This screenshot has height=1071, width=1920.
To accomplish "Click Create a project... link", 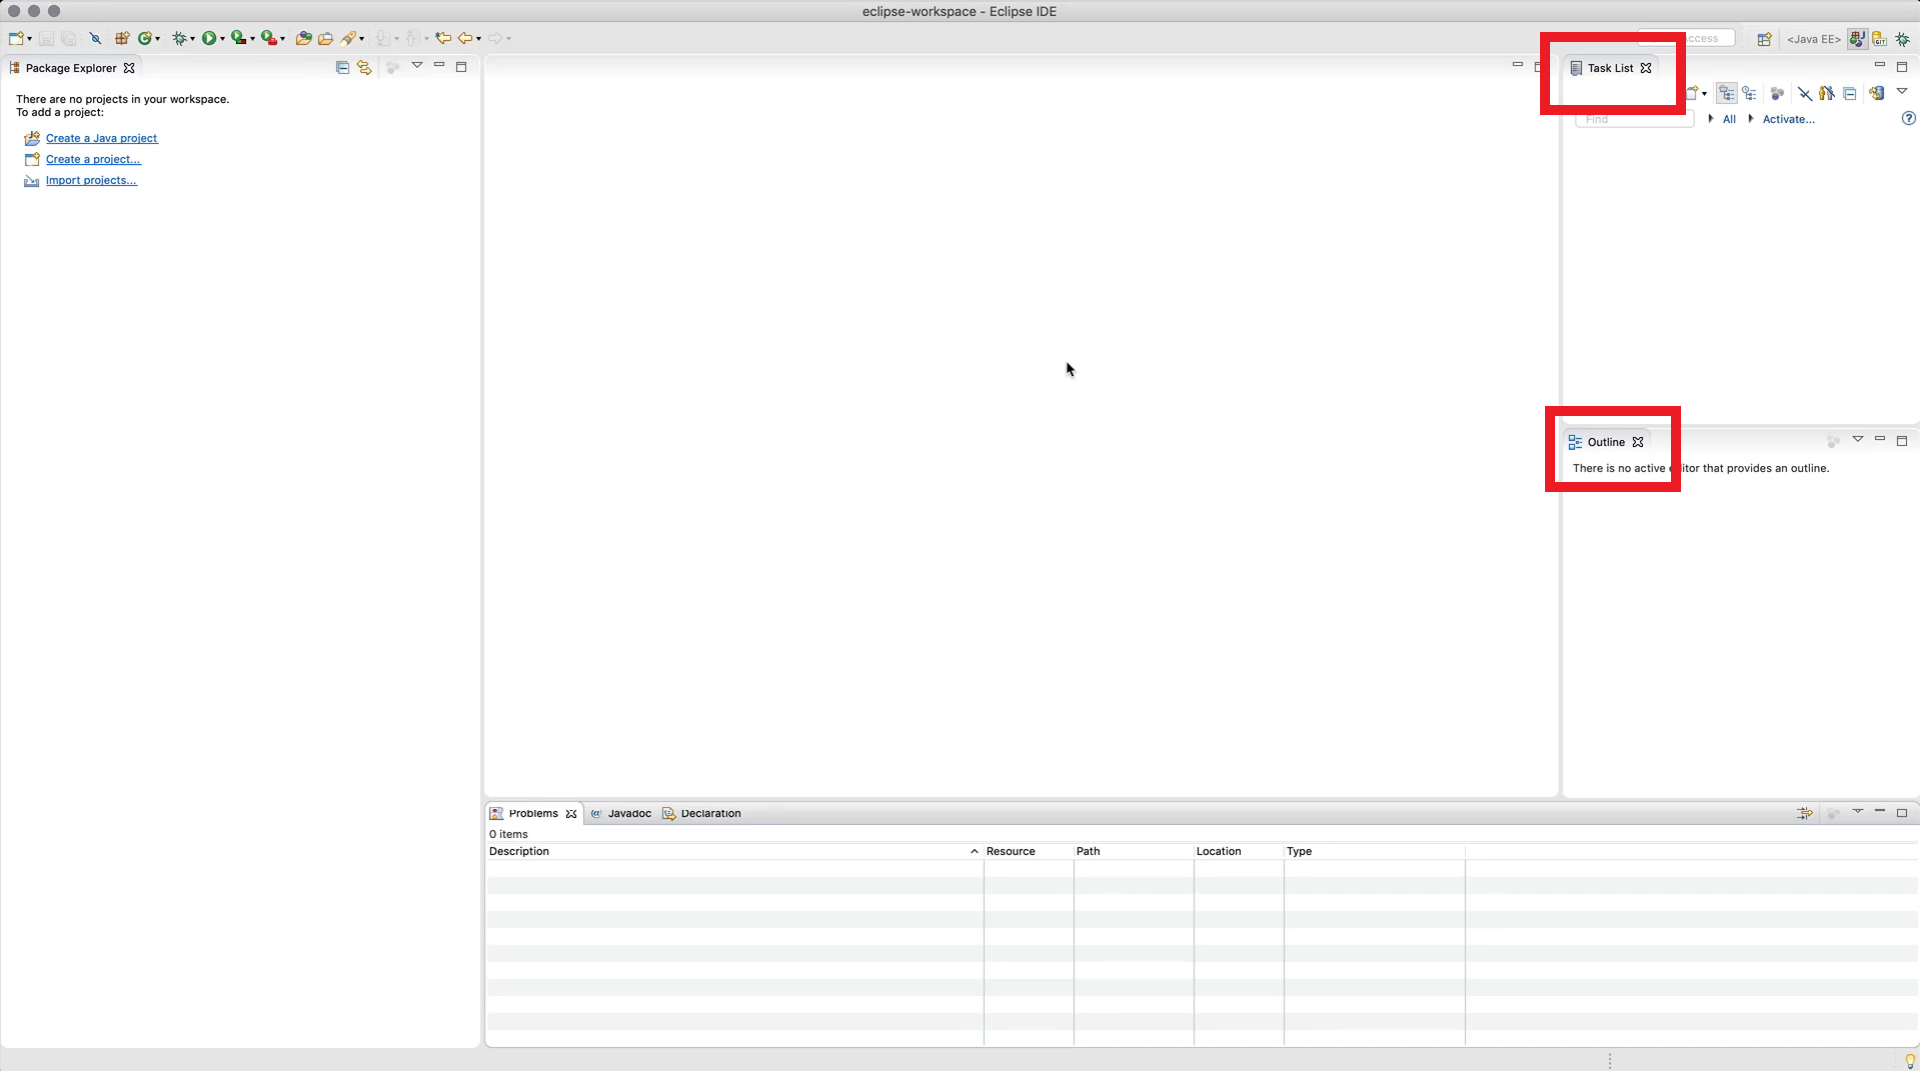I will 93,159.
